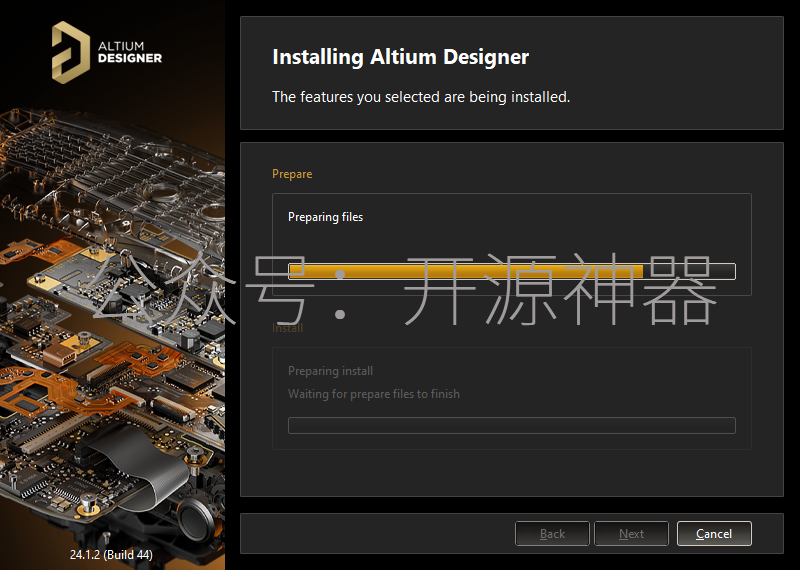
Task: Click the grayed-out Next button
Action: click(631, 534)
